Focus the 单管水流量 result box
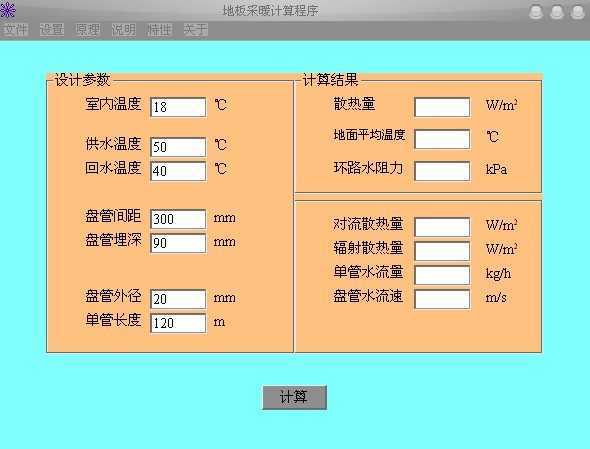This screenshot has width=590, height=449. (x=442, y=275)
